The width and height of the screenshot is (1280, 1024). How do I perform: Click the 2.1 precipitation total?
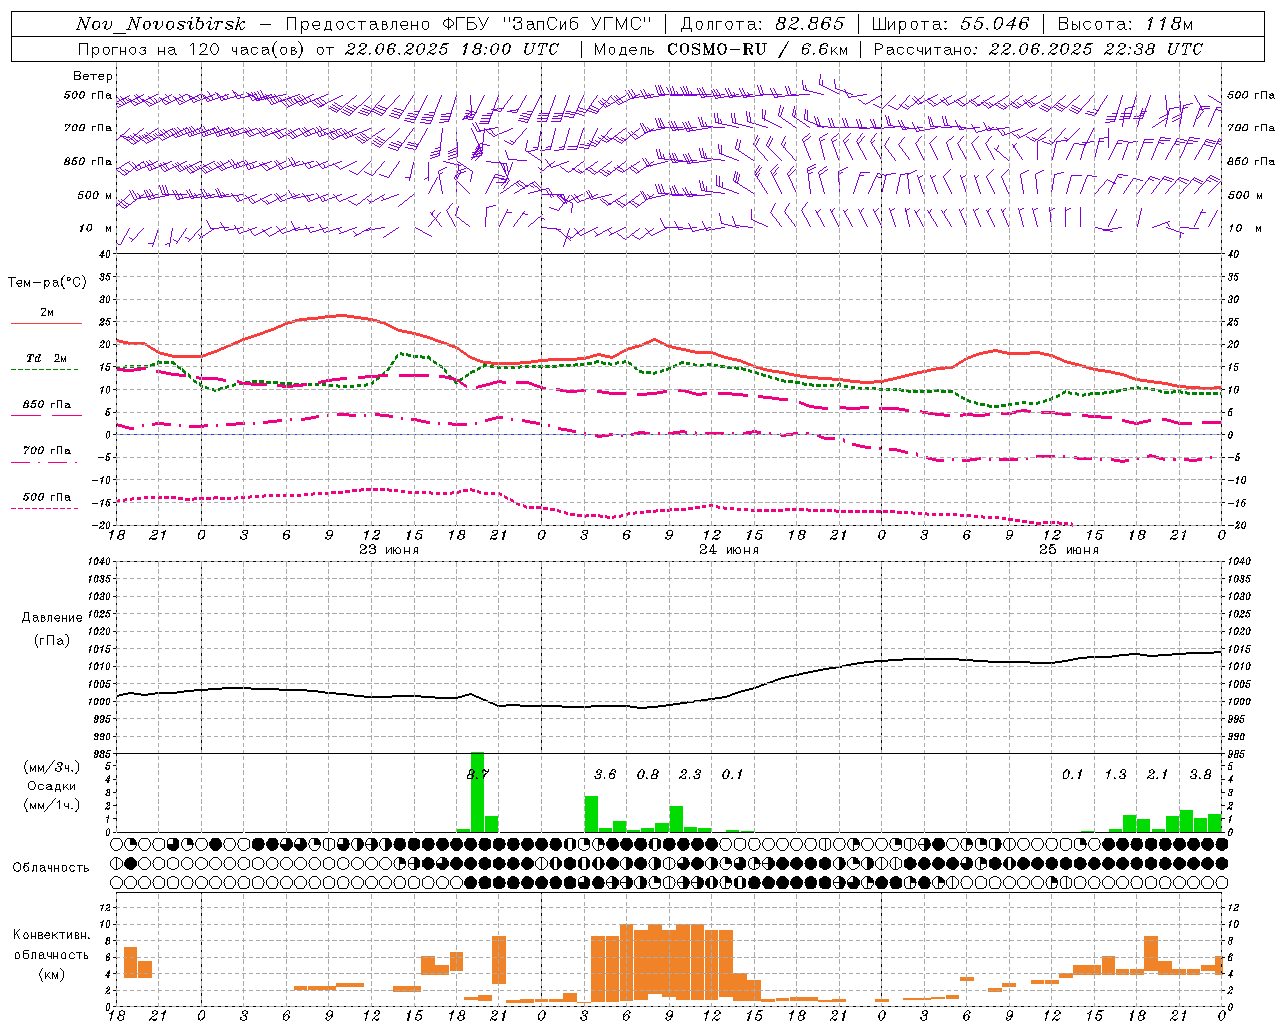pyautogui.click(x=1158, y=774)
